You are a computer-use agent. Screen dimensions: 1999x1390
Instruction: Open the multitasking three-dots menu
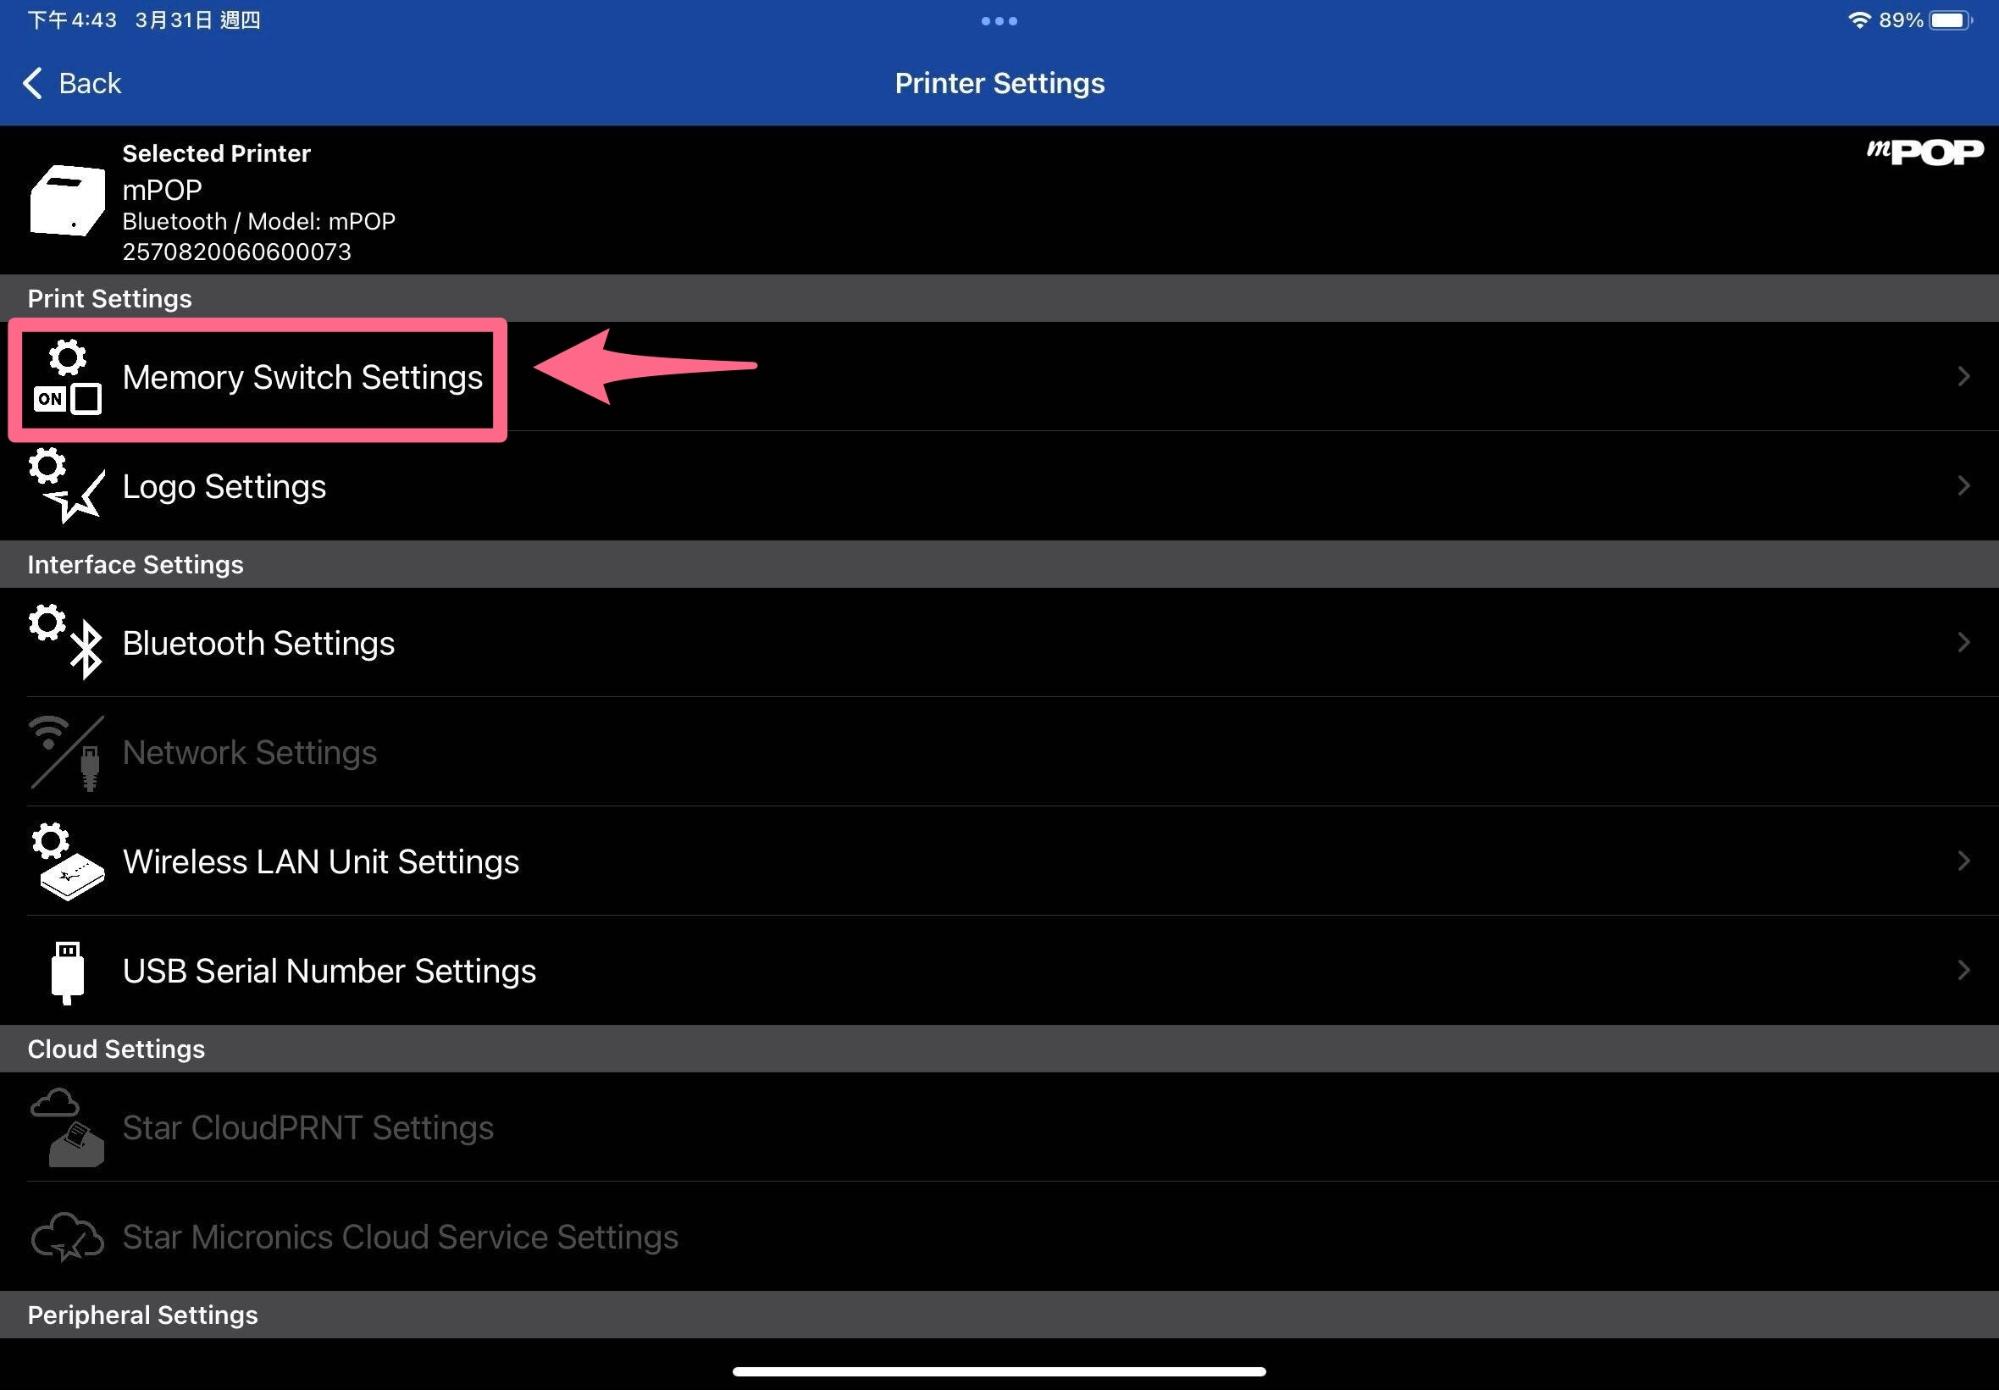click(x=999, y=20)
